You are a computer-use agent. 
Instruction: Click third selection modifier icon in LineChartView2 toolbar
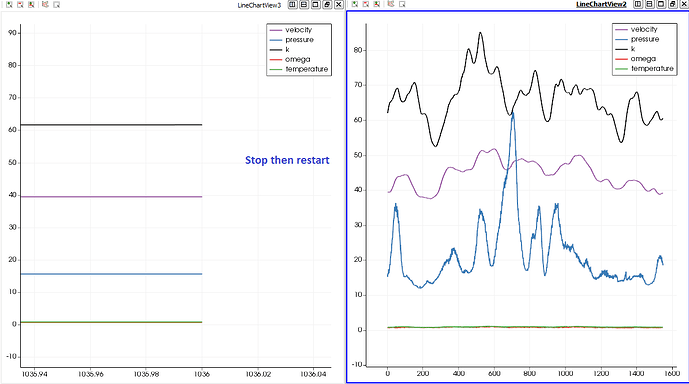pos(377,4)
